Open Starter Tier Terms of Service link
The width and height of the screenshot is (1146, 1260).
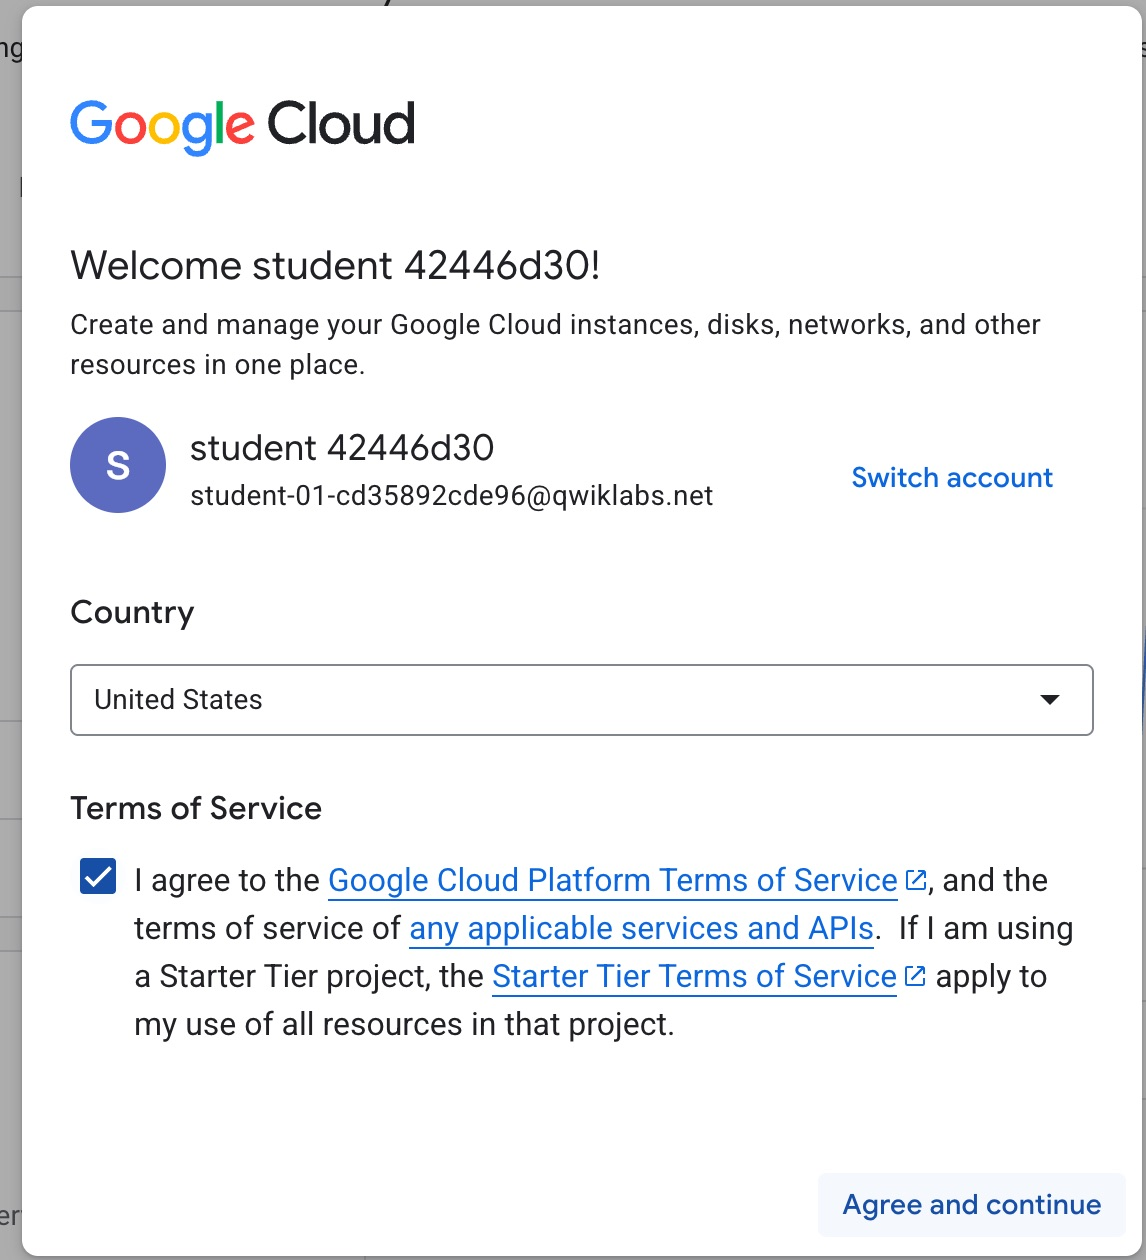click(x=694, y=976)
